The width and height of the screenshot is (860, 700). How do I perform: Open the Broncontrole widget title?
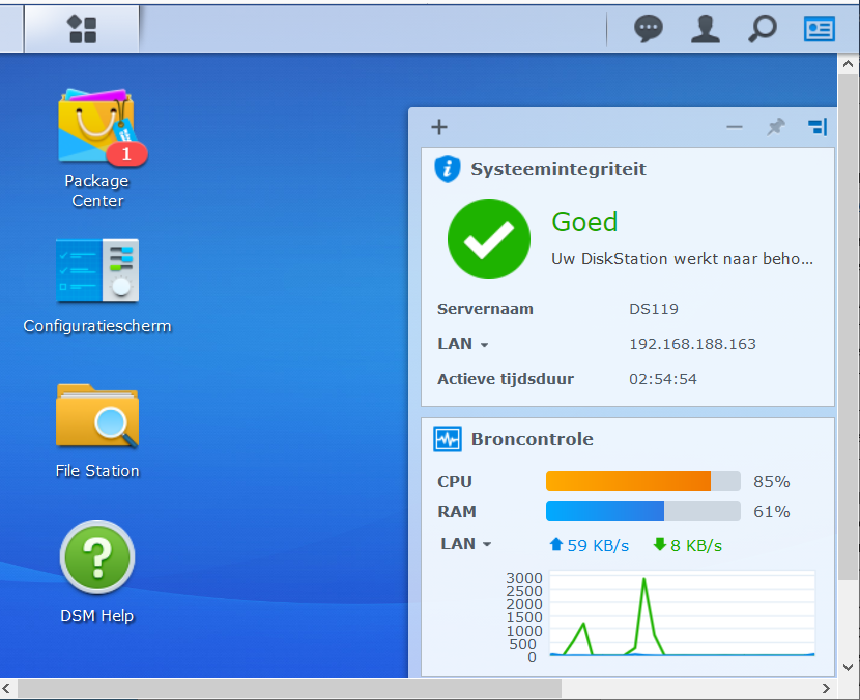(532, 439)
